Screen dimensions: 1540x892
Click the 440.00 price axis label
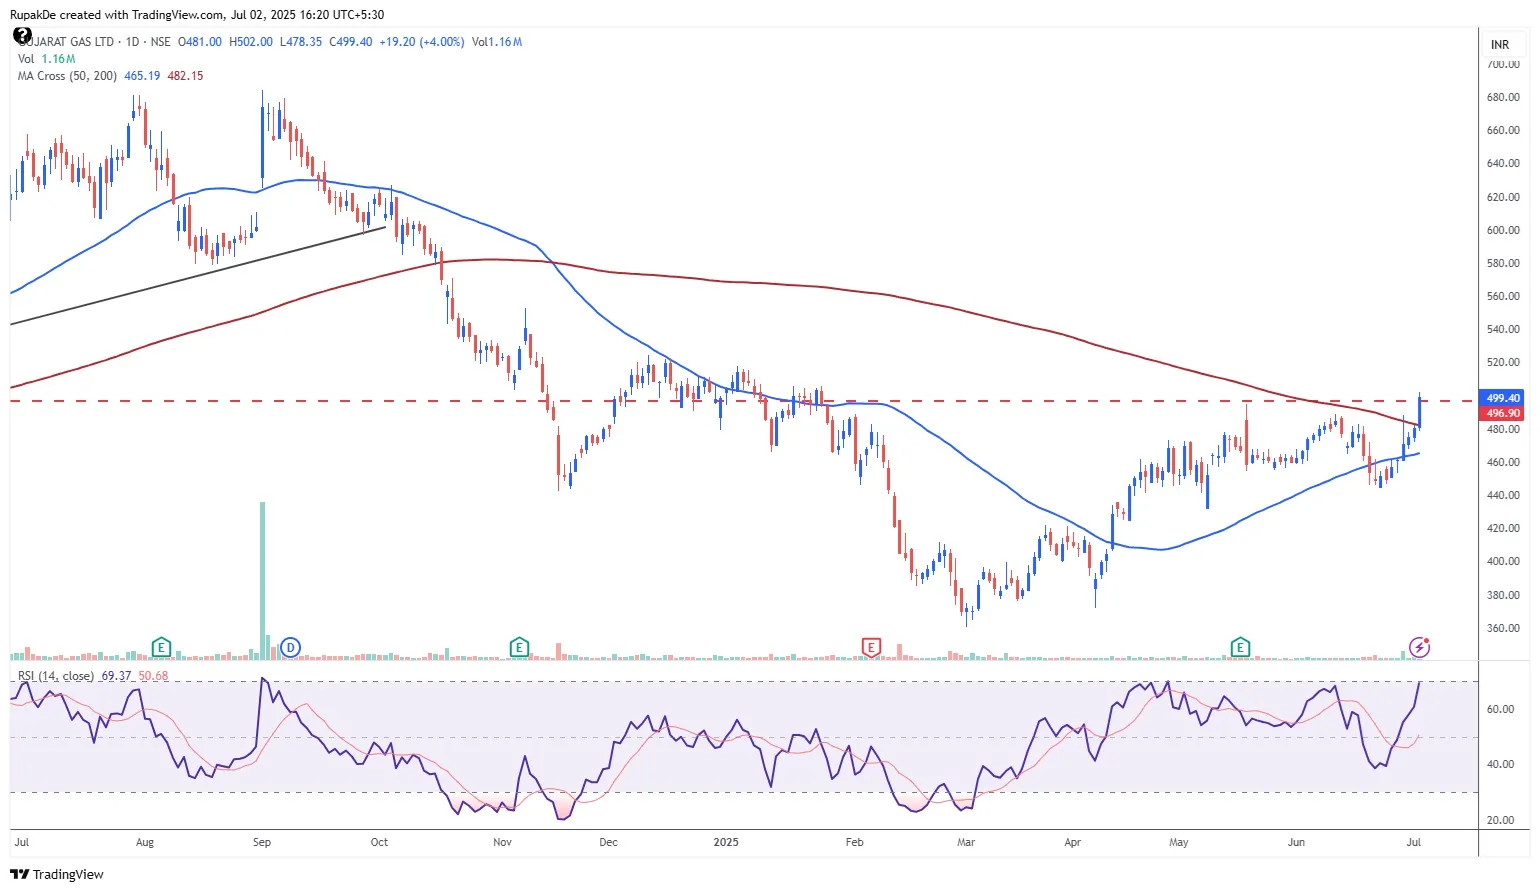pos(1503,495)
